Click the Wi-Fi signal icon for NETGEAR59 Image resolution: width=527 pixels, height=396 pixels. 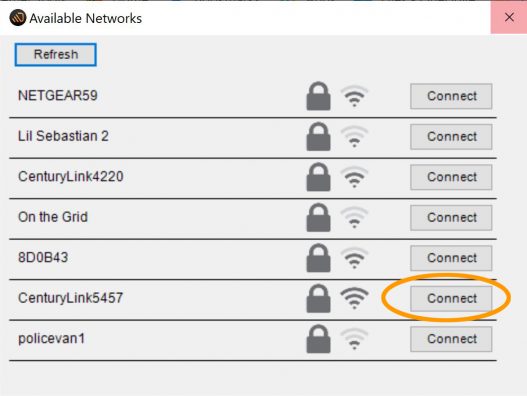pyautogui.click(x=354, y=96)
